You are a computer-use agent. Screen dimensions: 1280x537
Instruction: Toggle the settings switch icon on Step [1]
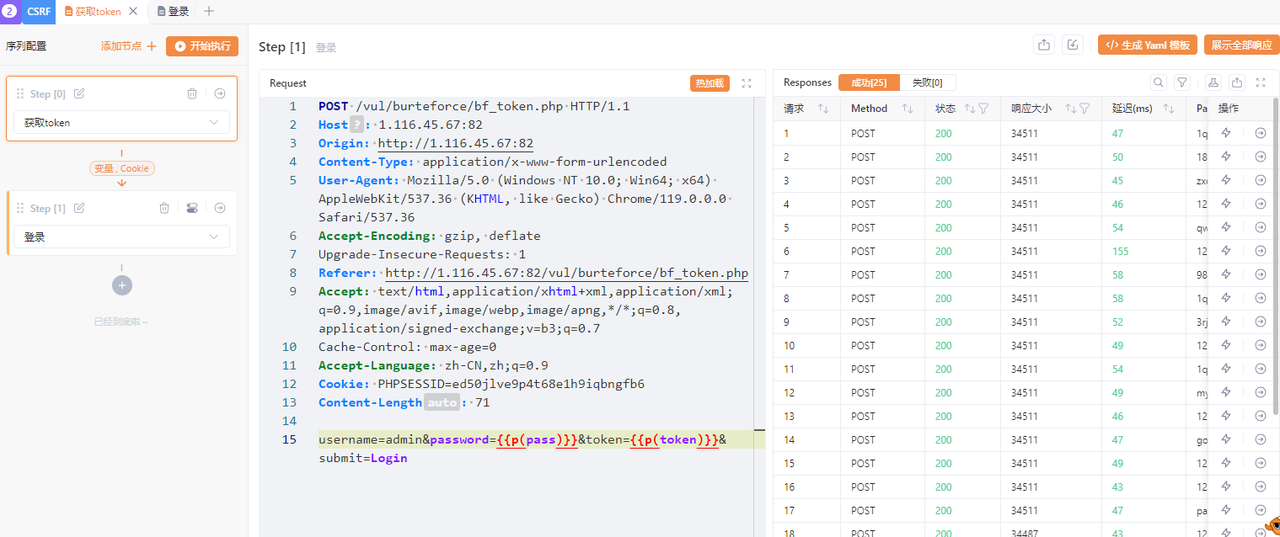(x=192, y=208)
